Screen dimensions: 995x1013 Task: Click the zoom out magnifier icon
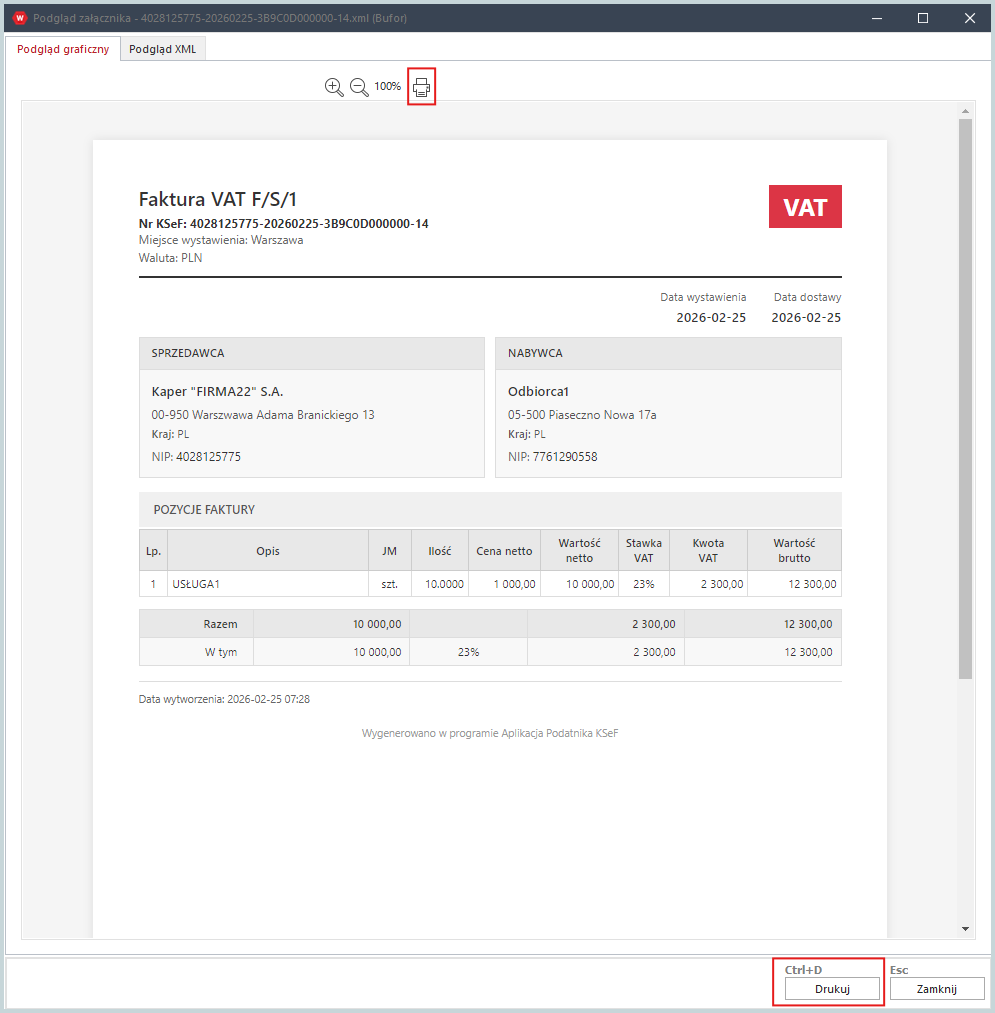359,87
